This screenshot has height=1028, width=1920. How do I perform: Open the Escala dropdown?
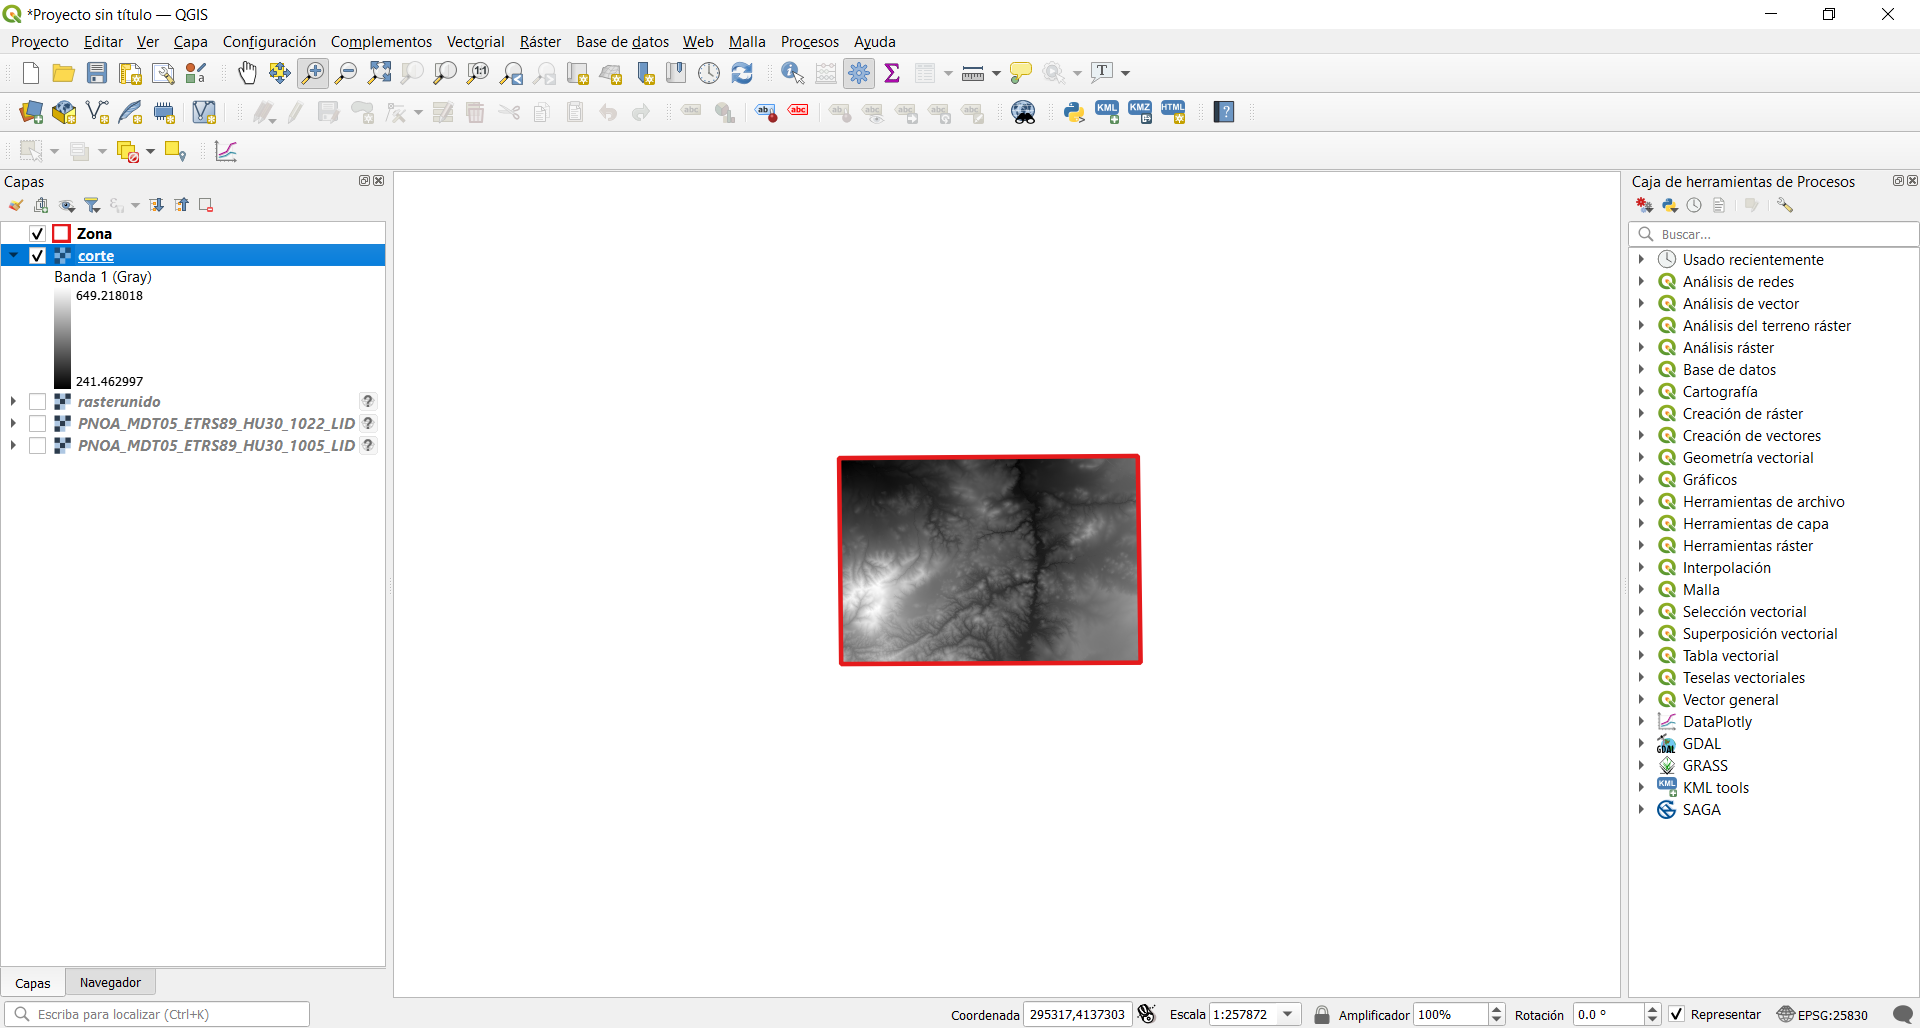coord(1288,1014)
